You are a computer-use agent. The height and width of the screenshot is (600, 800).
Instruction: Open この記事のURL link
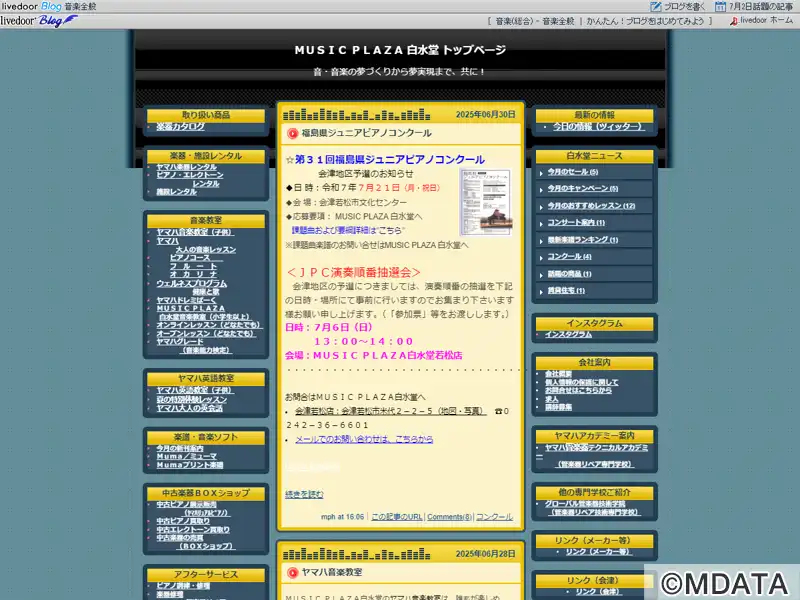[x=396, y=517]
